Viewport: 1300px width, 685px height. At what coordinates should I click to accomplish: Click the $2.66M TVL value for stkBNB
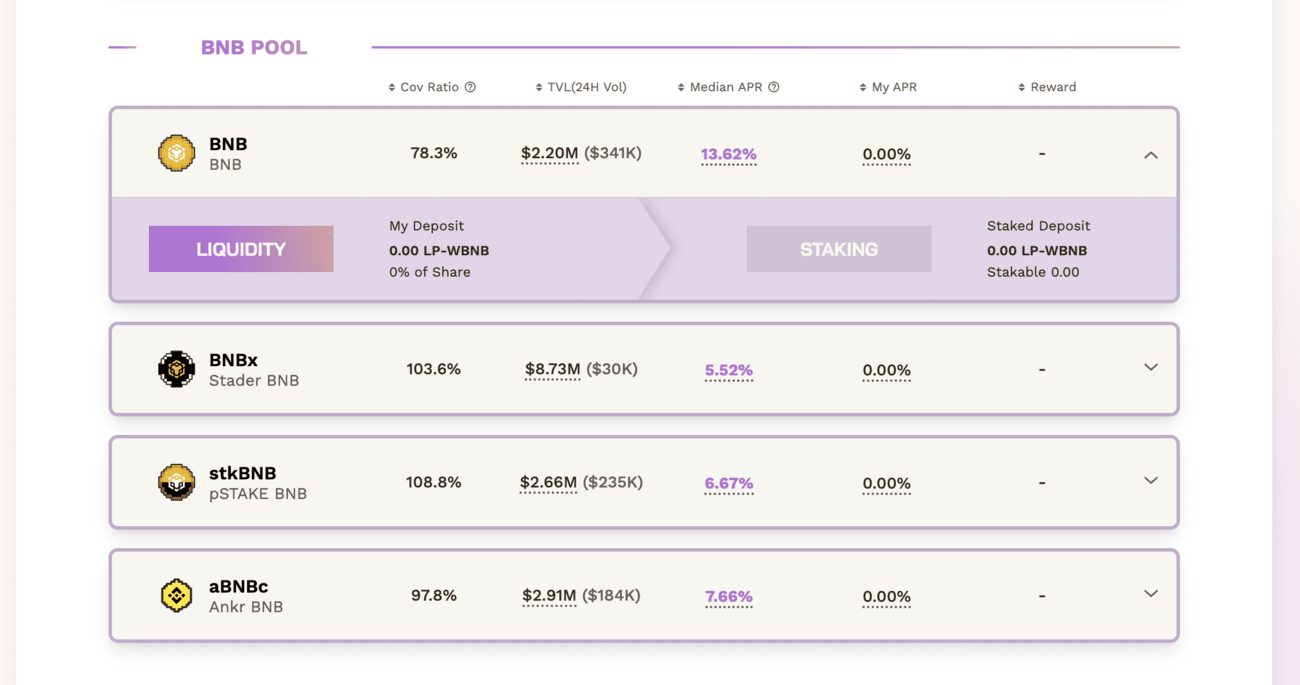[x=549, y=482]
